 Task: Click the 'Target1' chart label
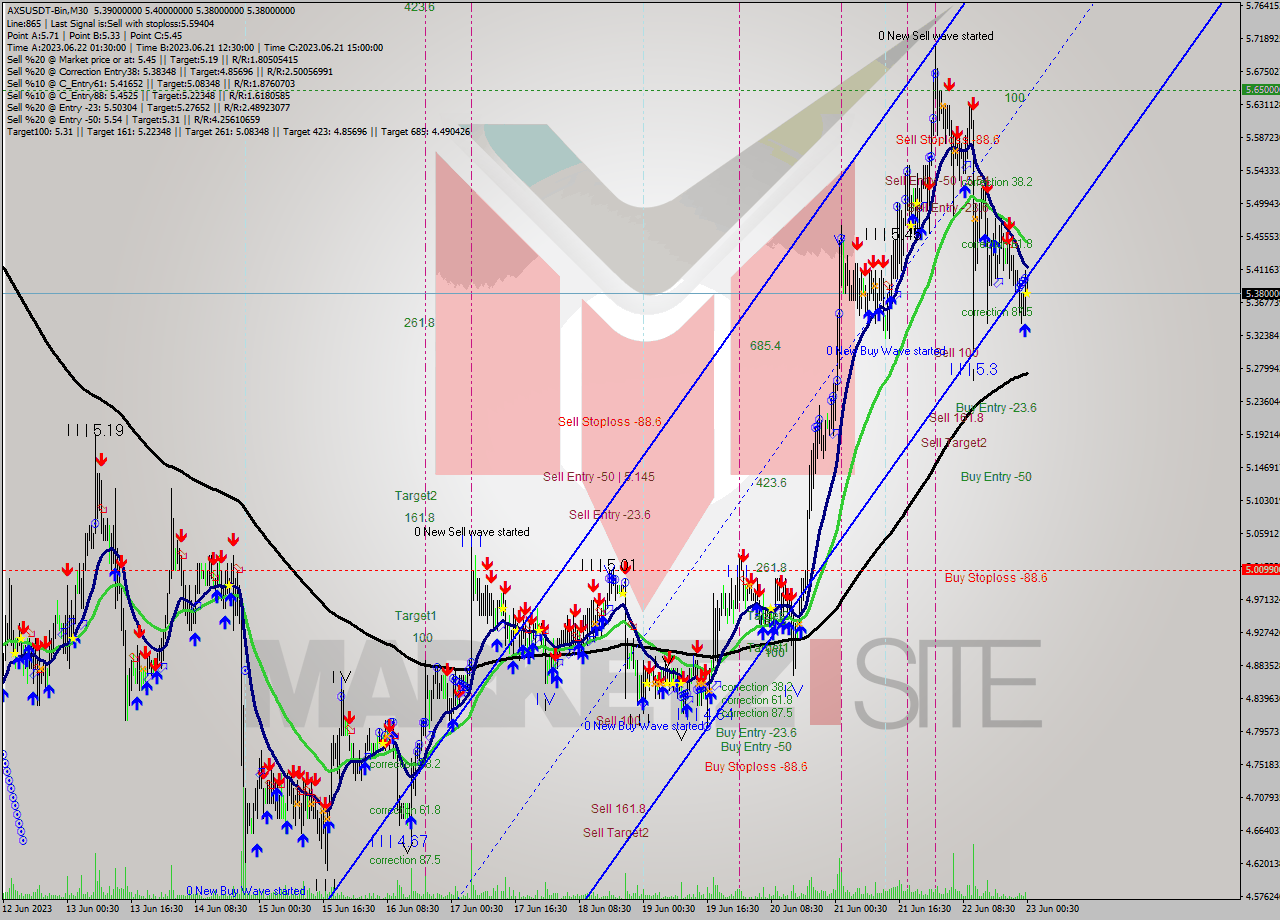(x=415, y=615)
